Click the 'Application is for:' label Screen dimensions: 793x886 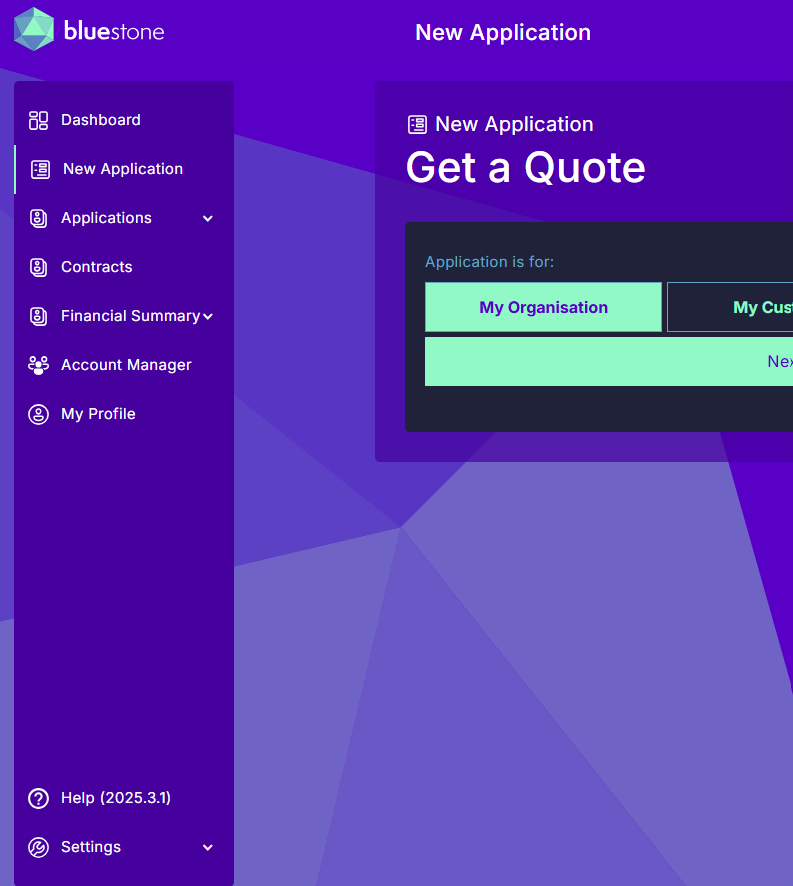point(489,262)
